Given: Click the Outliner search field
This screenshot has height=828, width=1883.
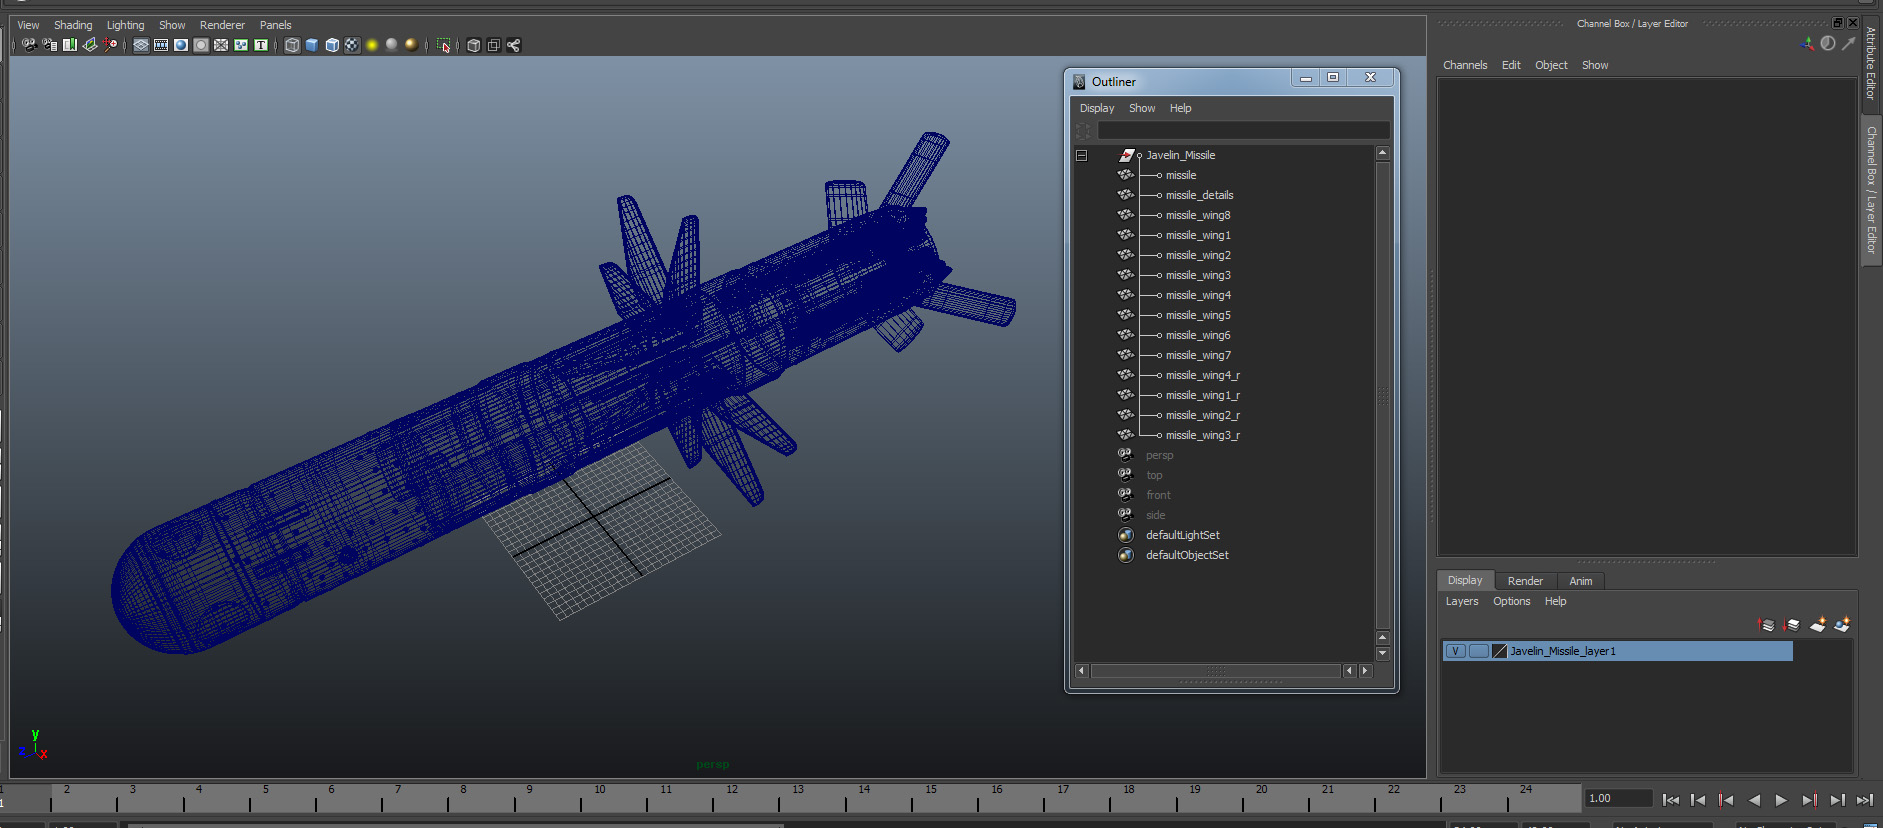Looking at the screenshot, I should pyautogui.click(x=1243, y=130).
